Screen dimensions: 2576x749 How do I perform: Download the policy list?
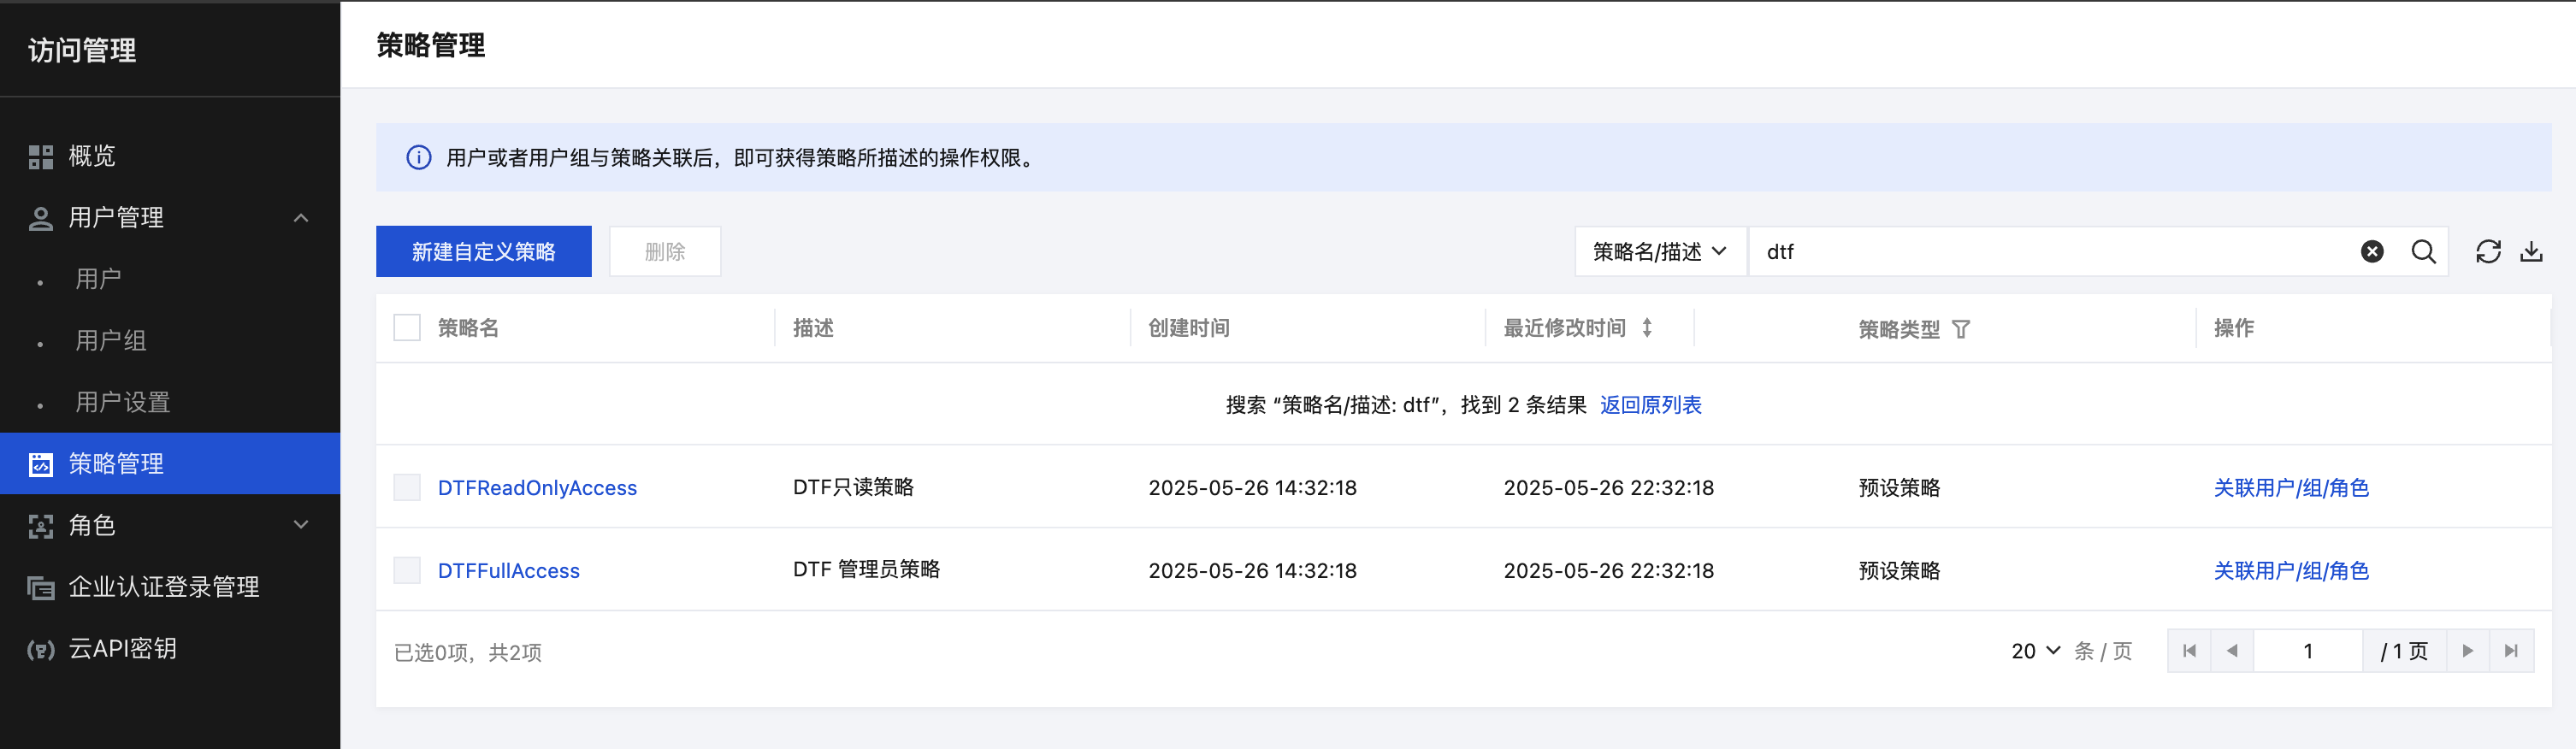tap(2531, 252)
